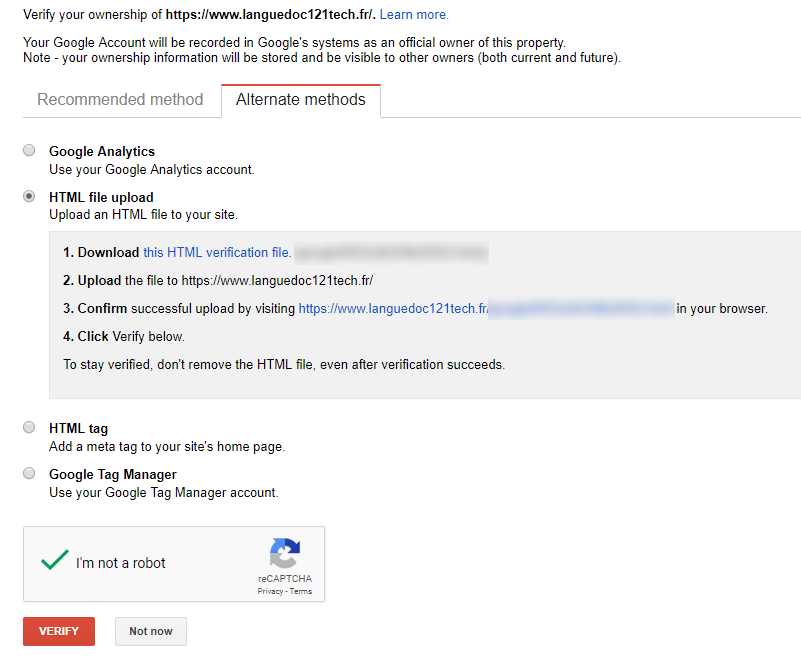Switch to the Recommended method tab

pos(120,100)
